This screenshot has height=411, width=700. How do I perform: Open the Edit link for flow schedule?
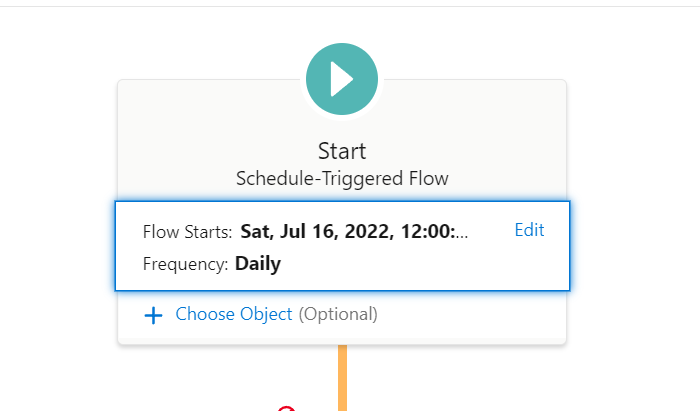click(x=529, y=230)
